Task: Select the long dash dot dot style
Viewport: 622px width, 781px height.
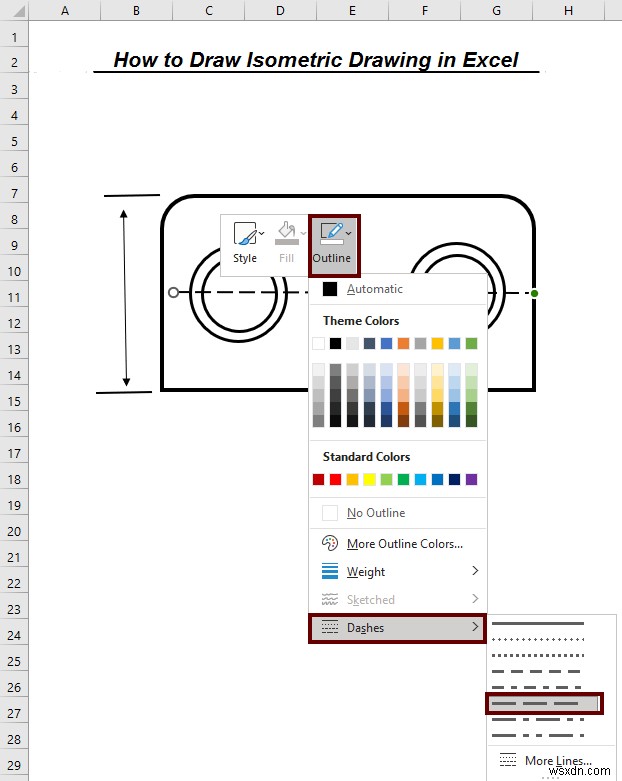Action: click(x=538, y=735)
